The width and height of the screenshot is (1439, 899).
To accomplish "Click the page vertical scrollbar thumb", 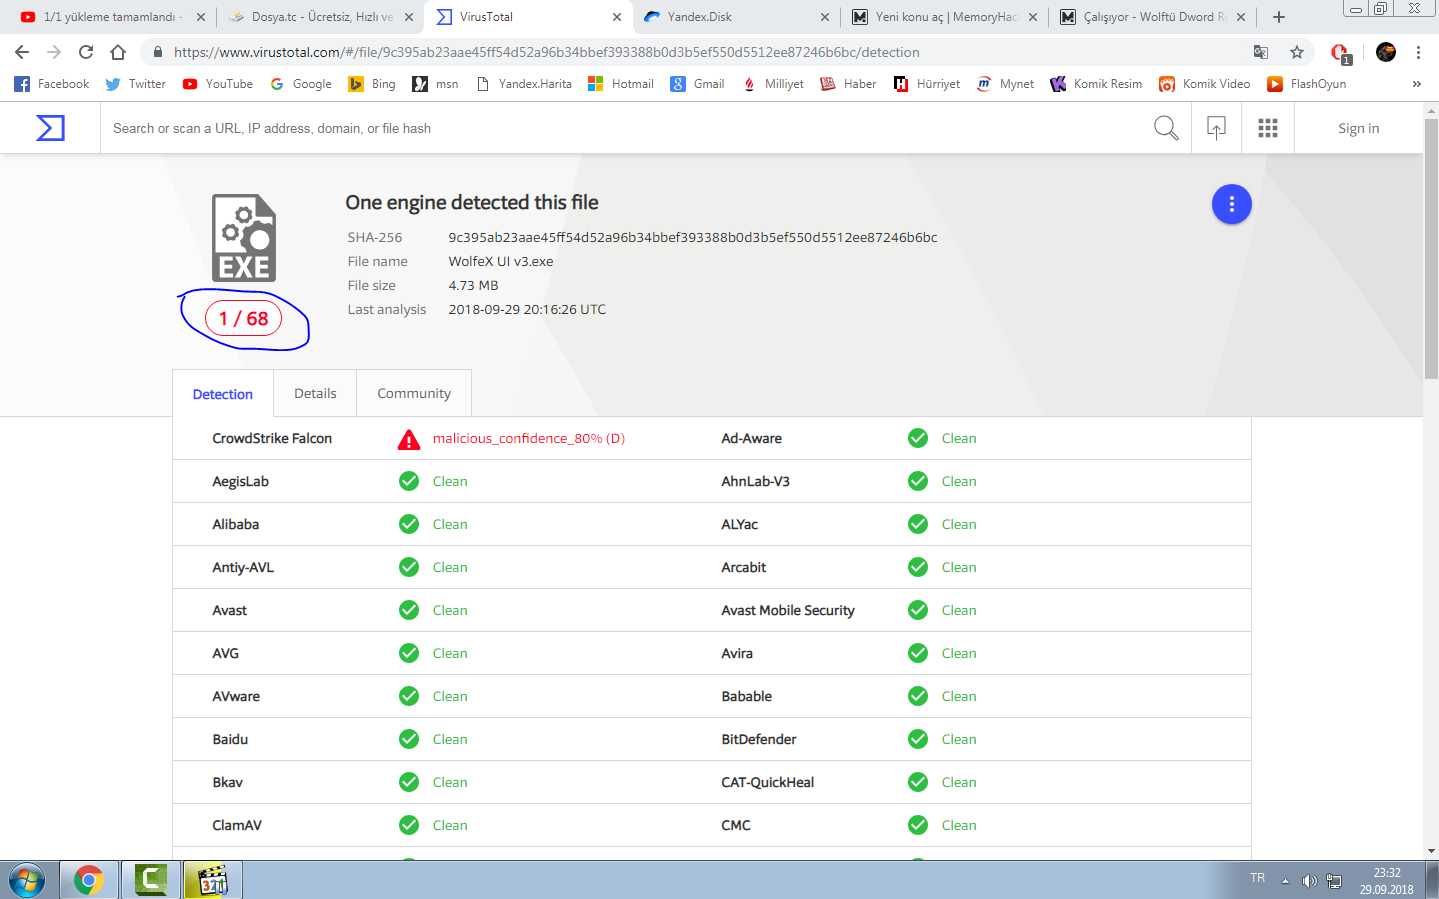I will 1431,249.
